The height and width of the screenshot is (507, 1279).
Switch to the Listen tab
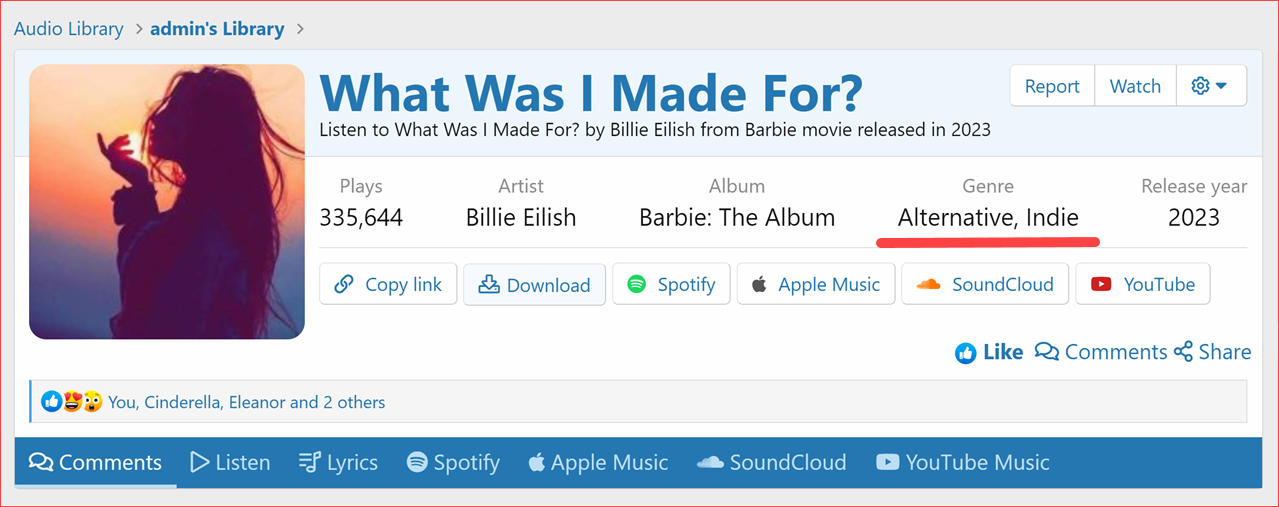coord(230,462)
